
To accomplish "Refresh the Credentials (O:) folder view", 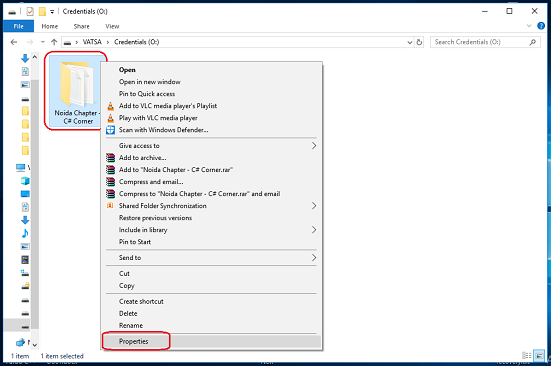I will click(419, 42).
